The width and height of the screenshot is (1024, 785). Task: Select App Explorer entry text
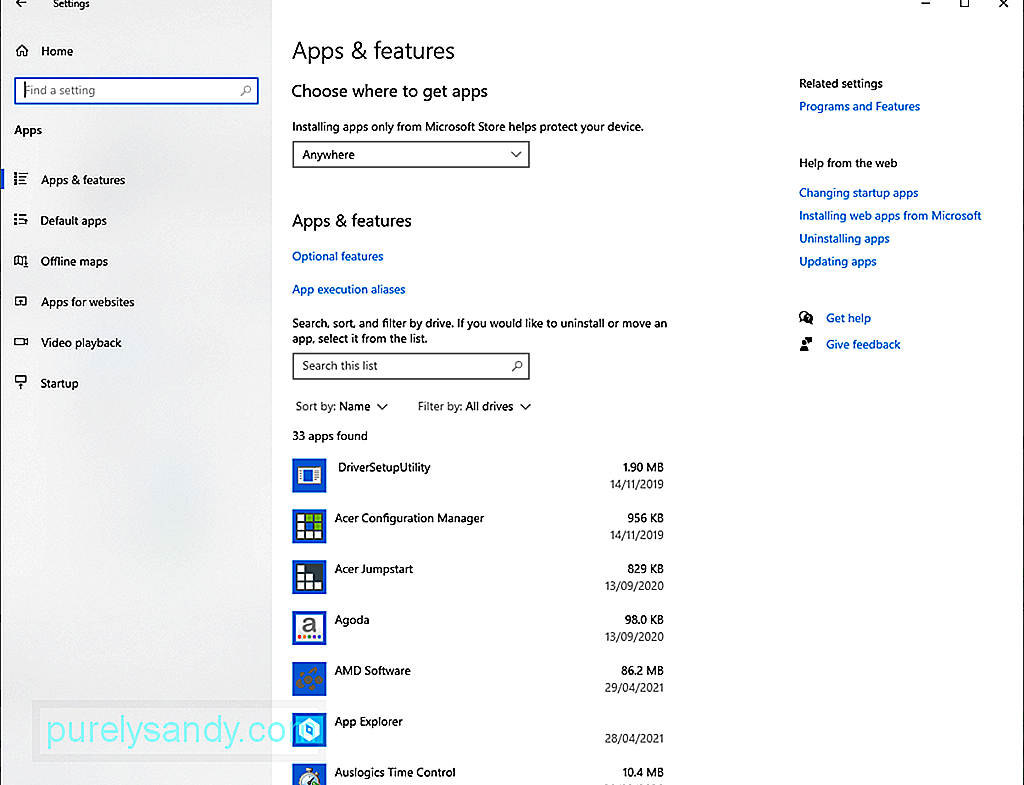coord(368,722)
